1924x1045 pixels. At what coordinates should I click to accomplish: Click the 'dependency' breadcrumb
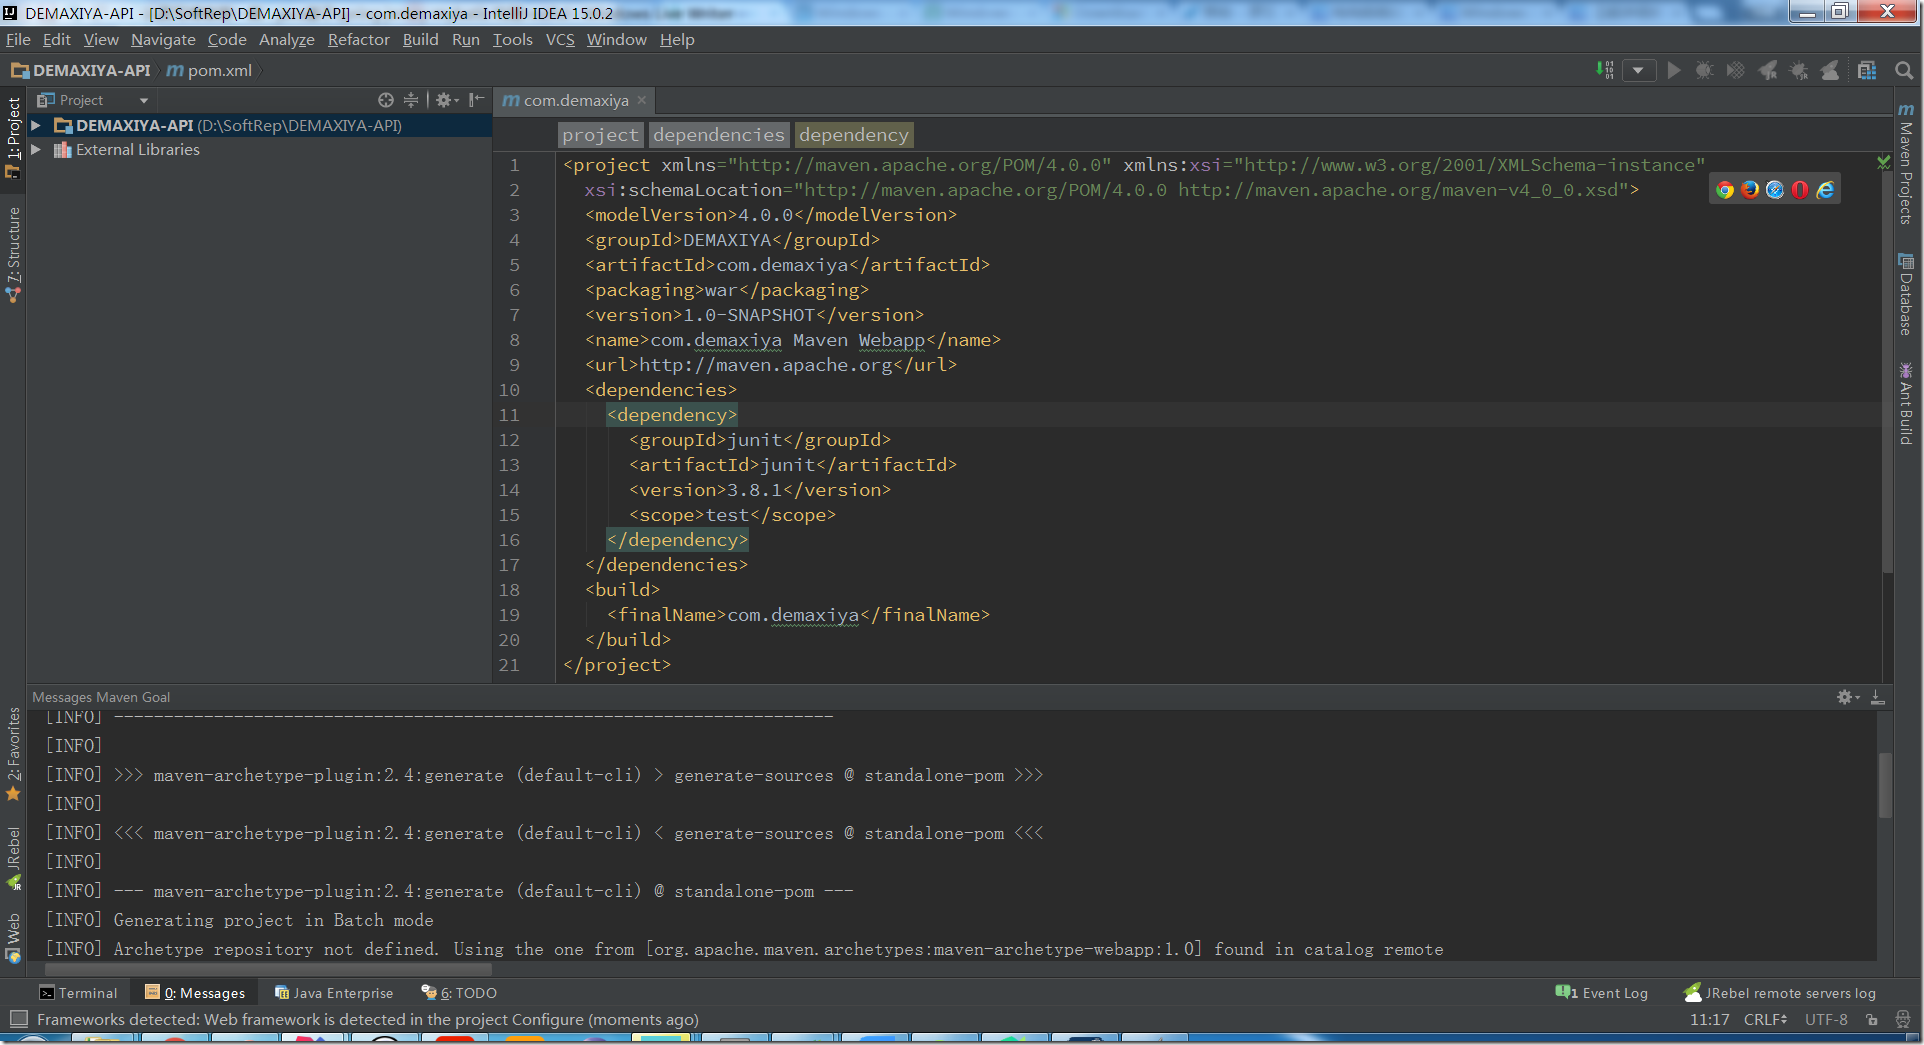[x=854, y=135]
